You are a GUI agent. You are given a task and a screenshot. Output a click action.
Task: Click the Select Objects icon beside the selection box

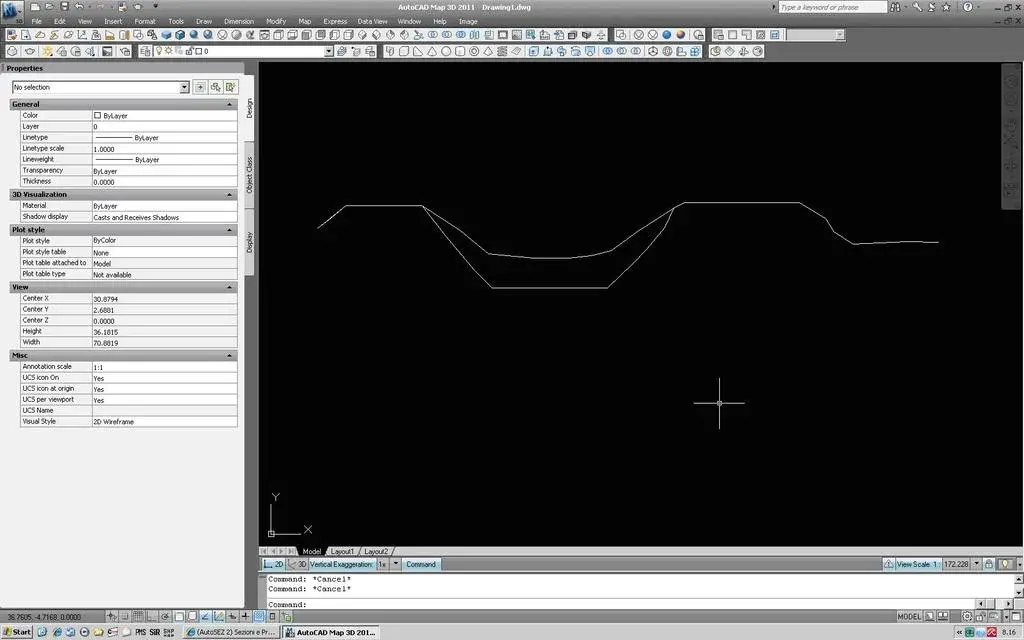pos(216,87)
